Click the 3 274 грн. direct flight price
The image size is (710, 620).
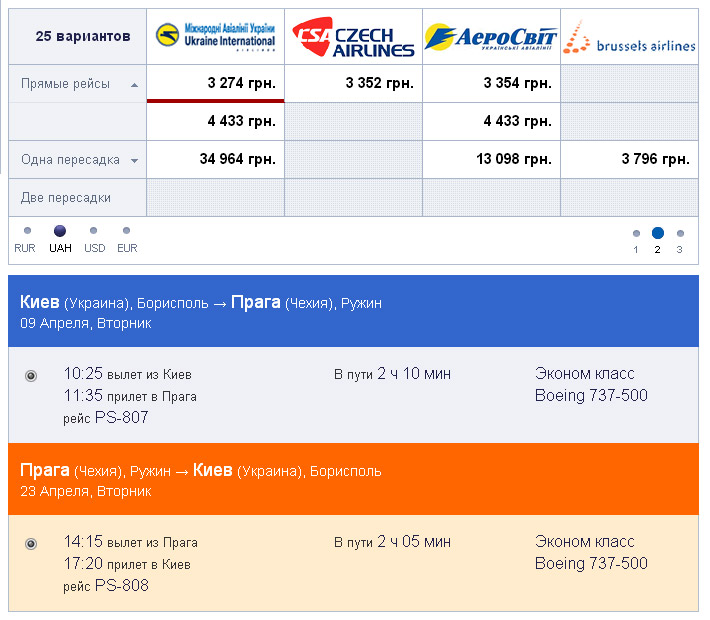click(x=241, y=83)
